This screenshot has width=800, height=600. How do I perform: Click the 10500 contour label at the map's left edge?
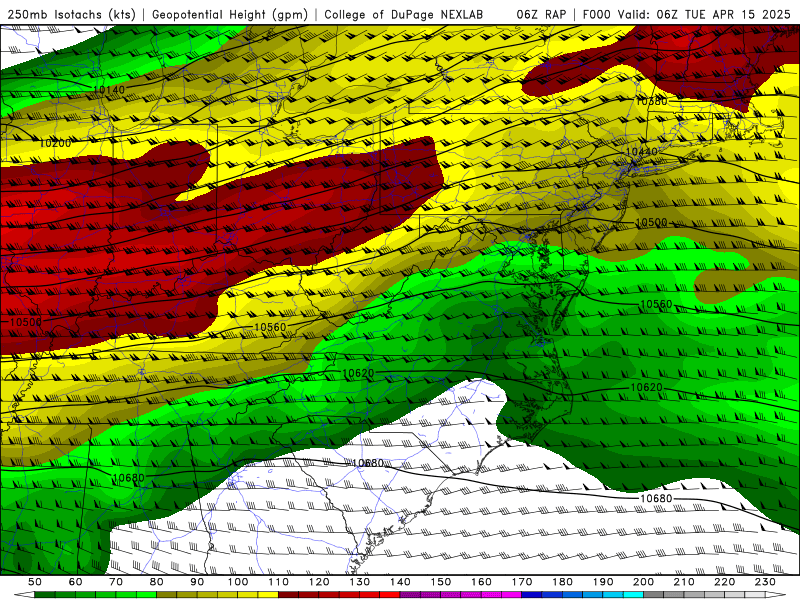[26, 322]
